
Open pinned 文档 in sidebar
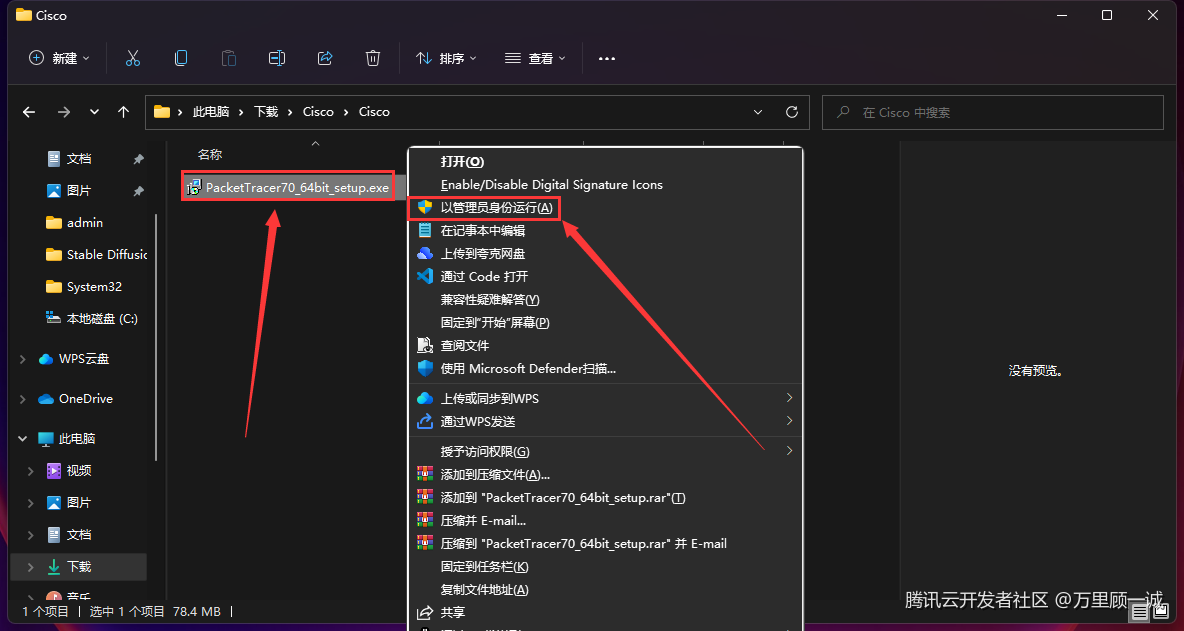pyautogui.click(x=79, y=159)
